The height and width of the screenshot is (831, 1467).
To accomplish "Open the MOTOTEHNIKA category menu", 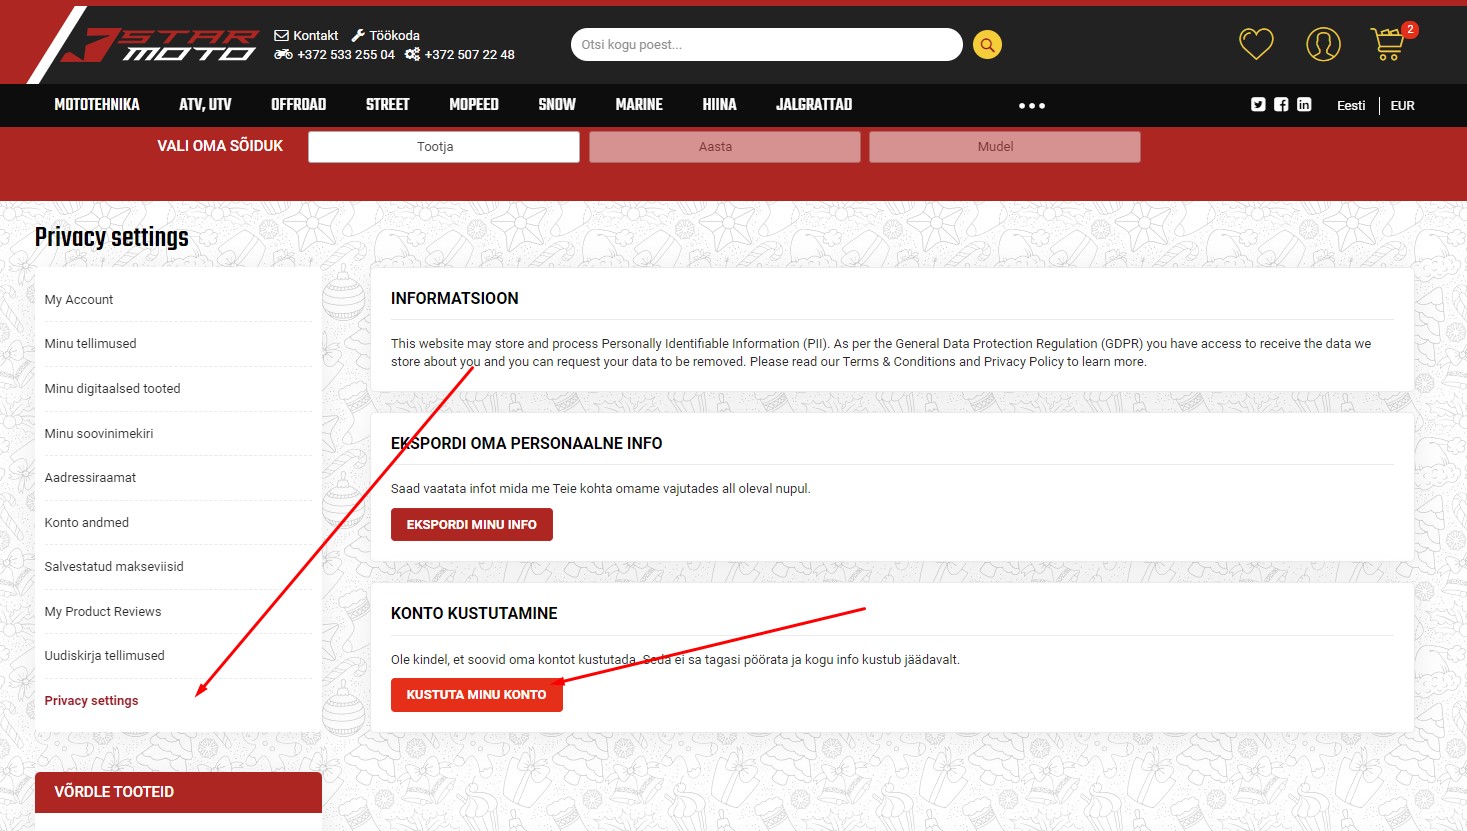I will click(97, 105).
